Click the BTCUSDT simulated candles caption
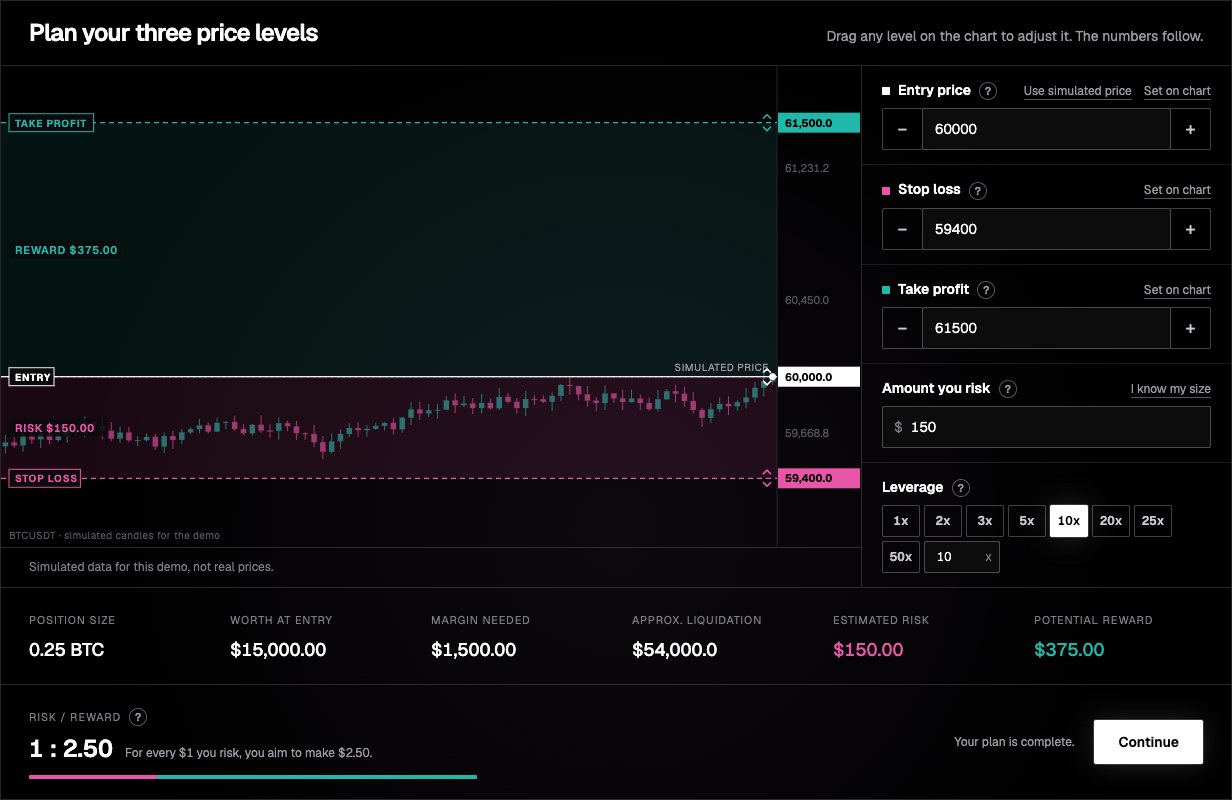The width and height of the screenshot is (1232, 800). pos(114,535)
